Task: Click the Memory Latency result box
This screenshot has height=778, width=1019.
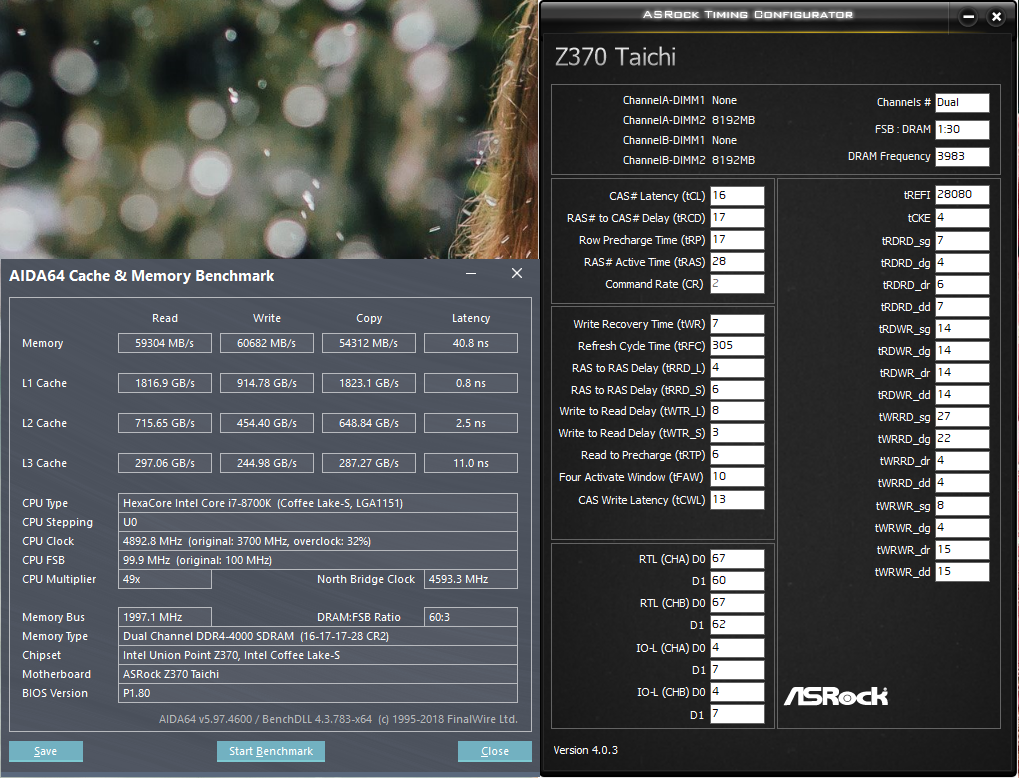Action: (470, 343)
